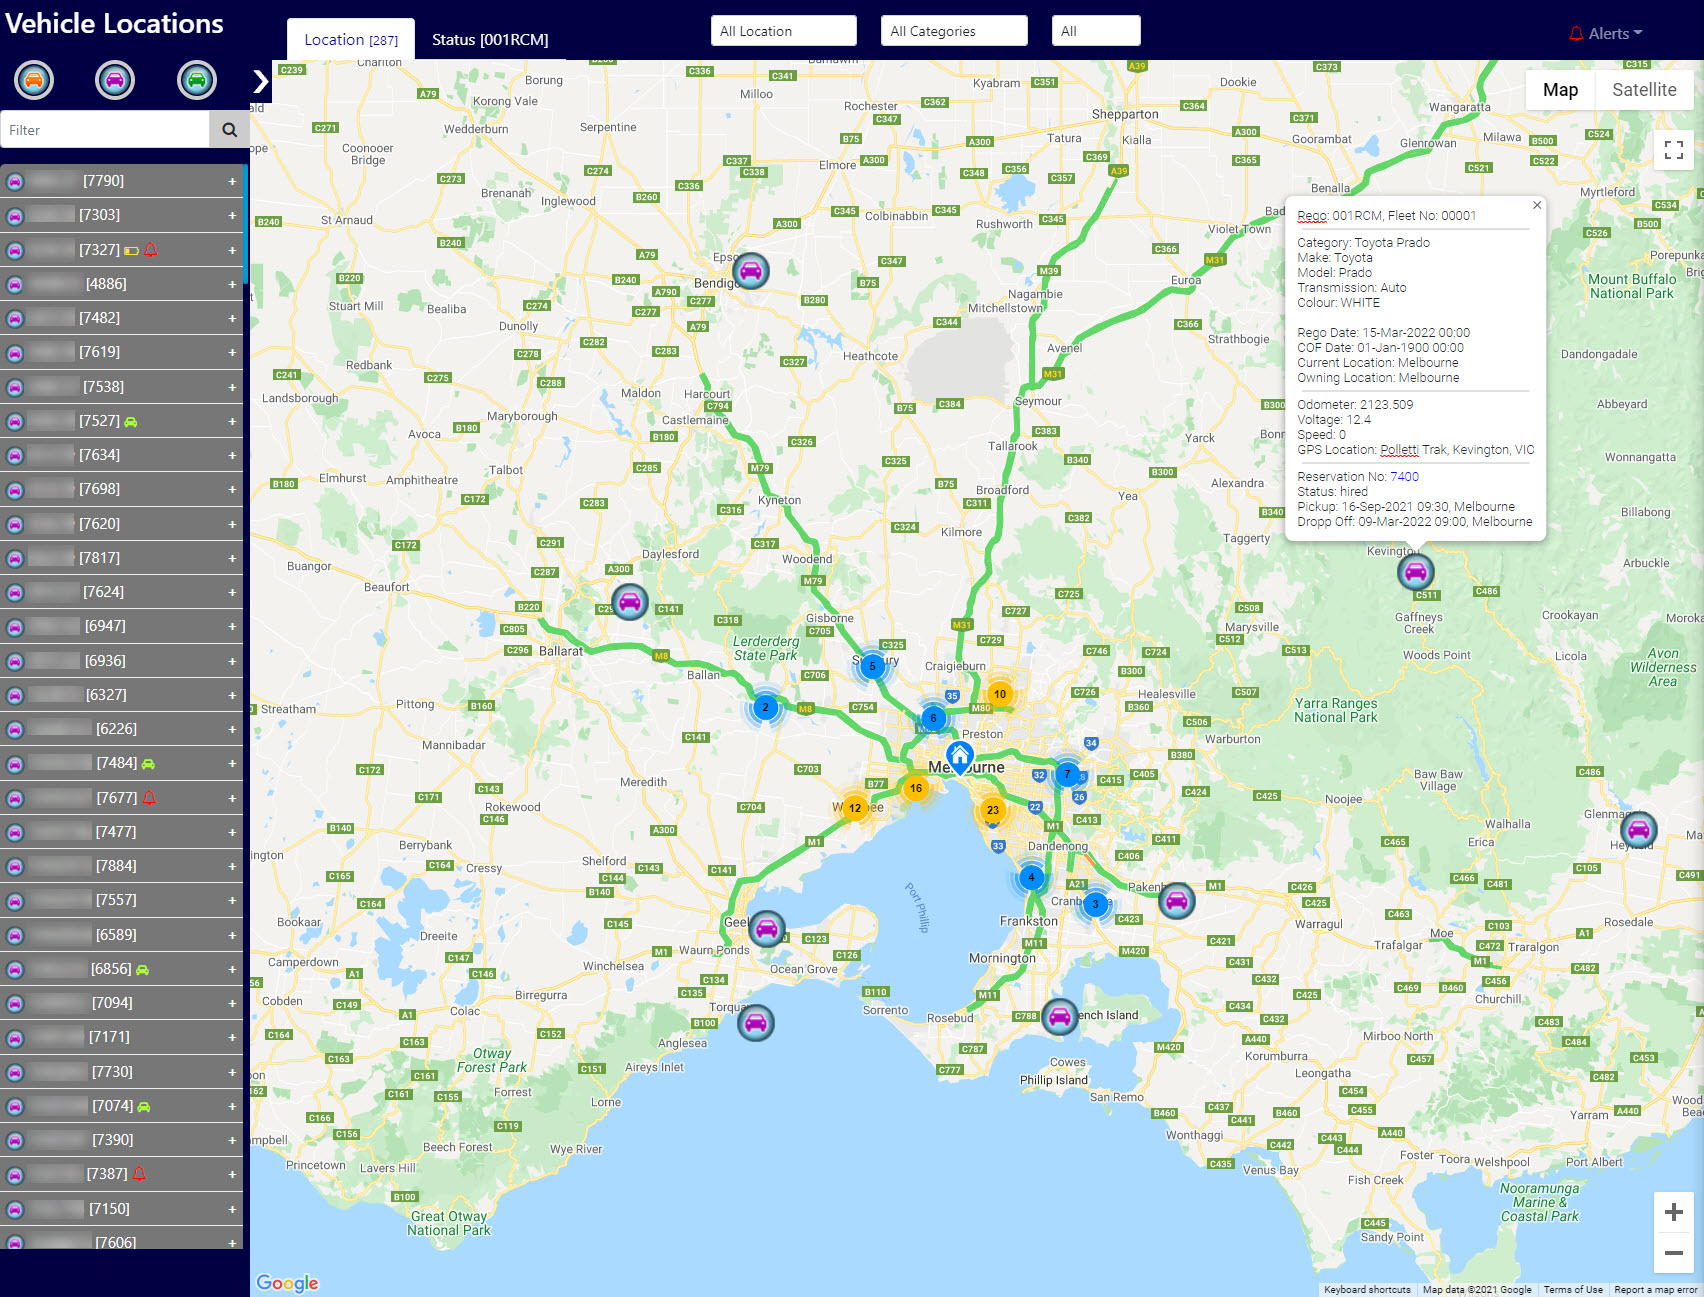Open reservation 7400 link in popup

tap(1403, 477)
